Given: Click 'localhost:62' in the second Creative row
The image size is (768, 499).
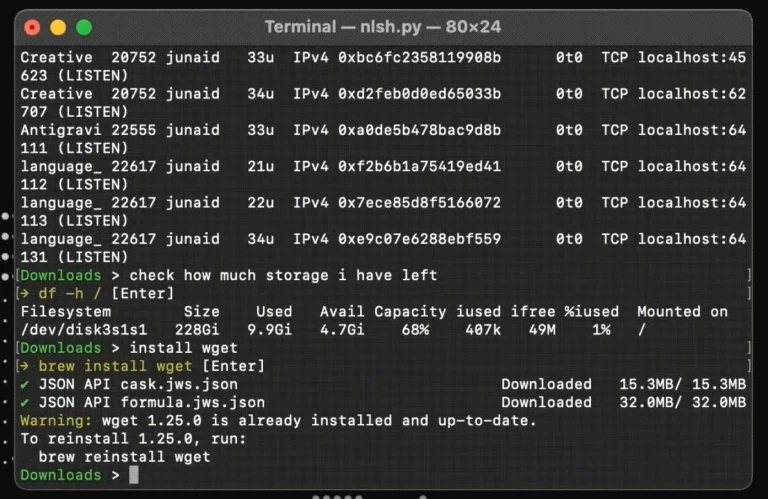Looking at the screenshot, I should pos(692,94).
